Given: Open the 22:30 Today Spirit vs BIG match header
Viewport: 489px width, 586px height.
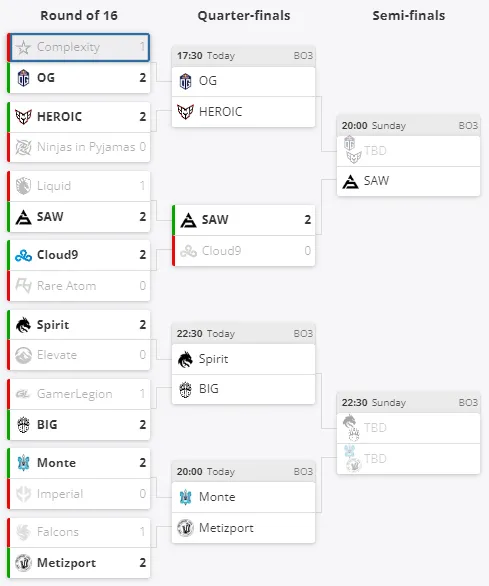Looking at the screenshot, I should (x=243, y=333).
